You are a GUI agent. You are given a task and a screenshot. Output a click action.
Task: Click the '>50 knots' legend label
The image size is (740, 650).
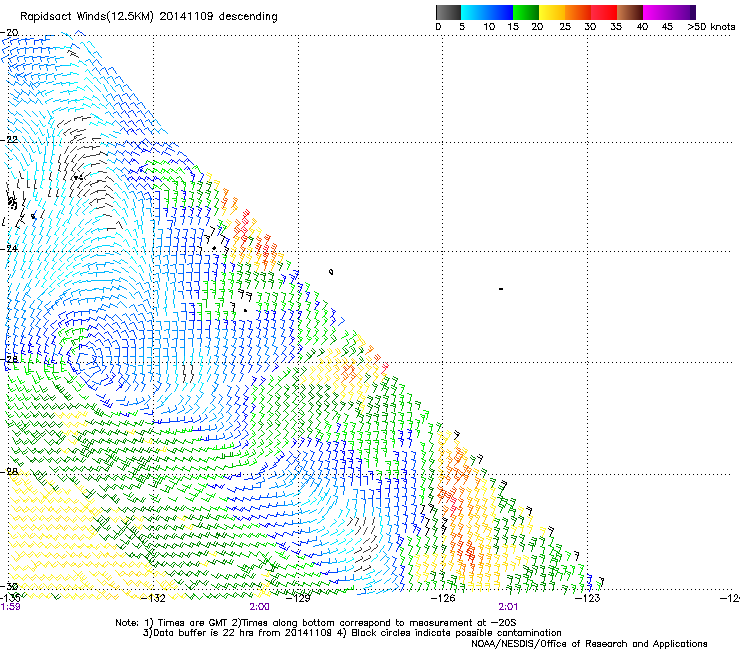(x=711, y=27)
